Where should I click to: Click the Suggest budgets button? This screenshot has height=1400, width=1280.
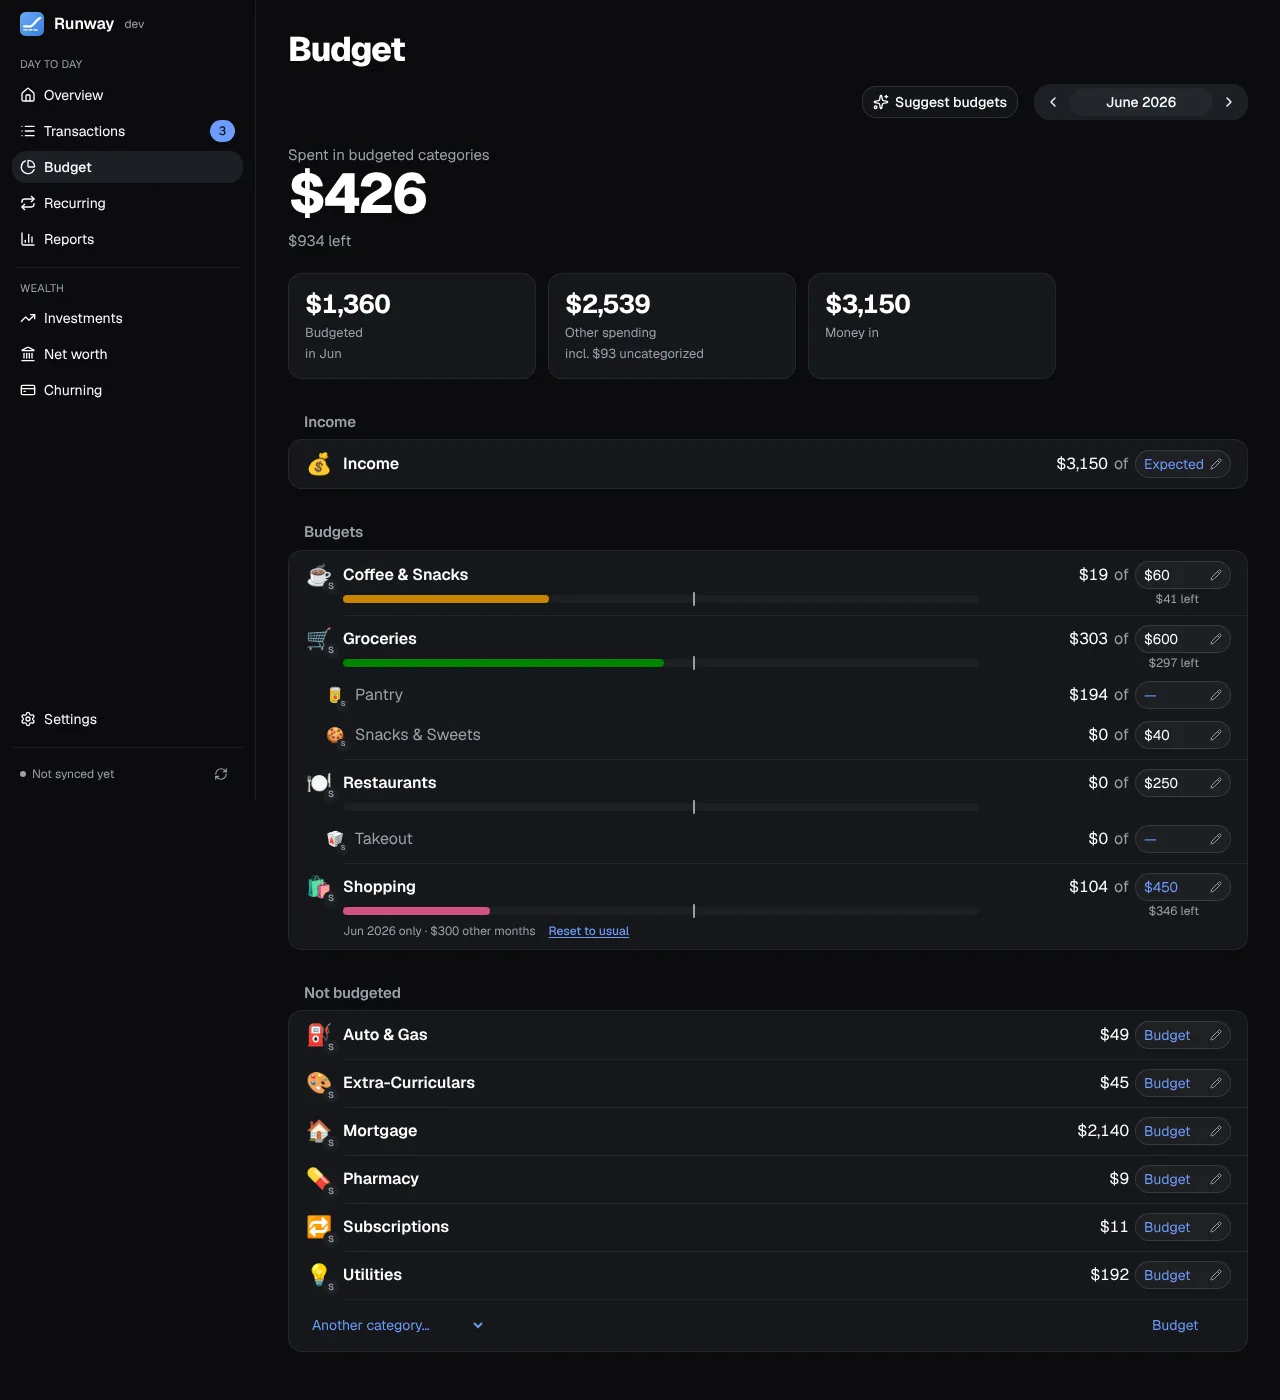tap(940, 102)
